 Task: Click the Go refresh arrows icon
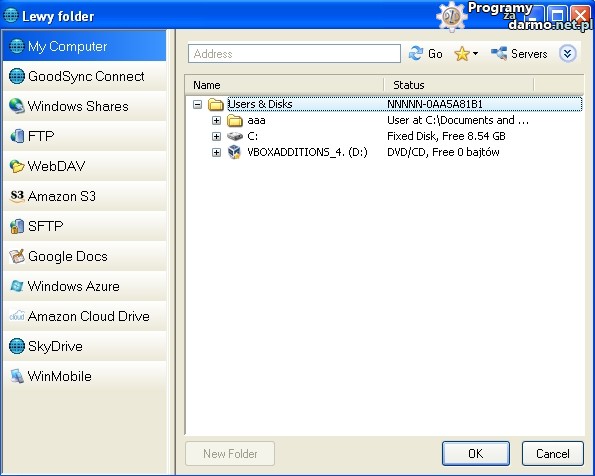click(x=416, y=54)
